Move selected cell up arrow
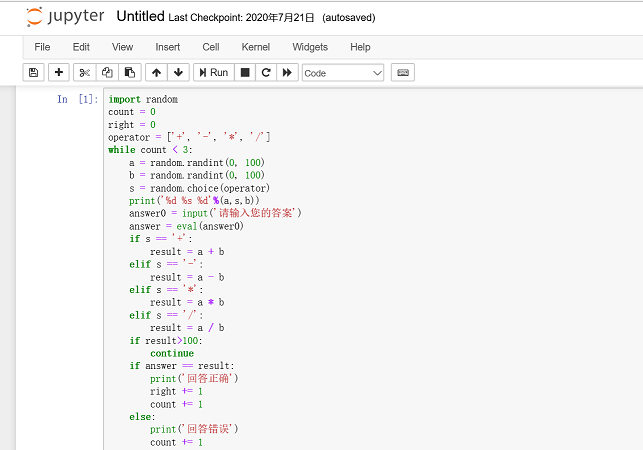 click(x=156, y=73)
